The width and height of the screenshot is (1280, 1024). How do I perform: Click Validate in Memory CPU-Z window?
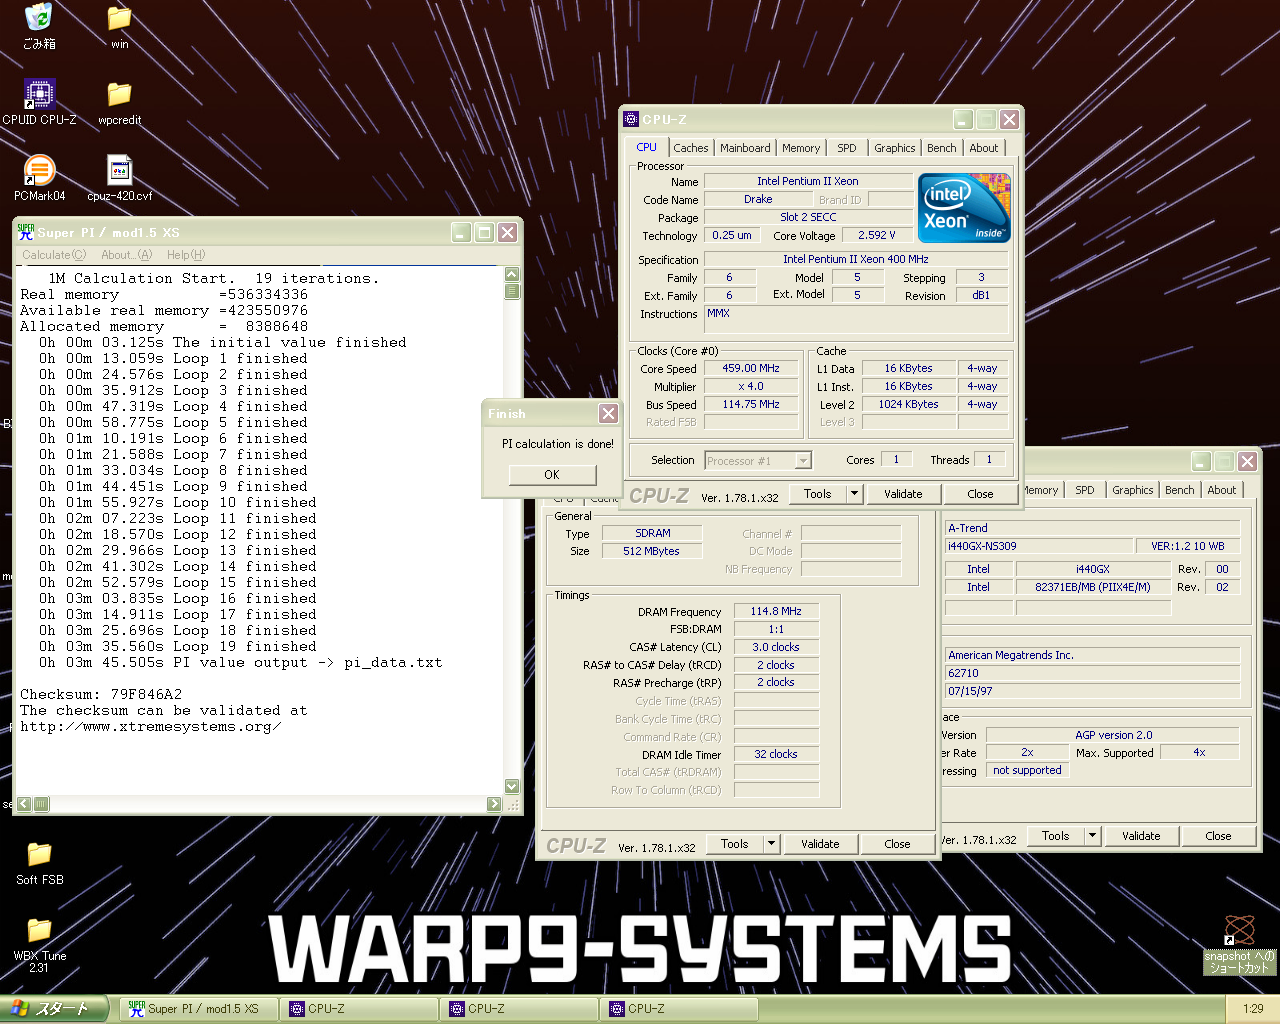820,844
